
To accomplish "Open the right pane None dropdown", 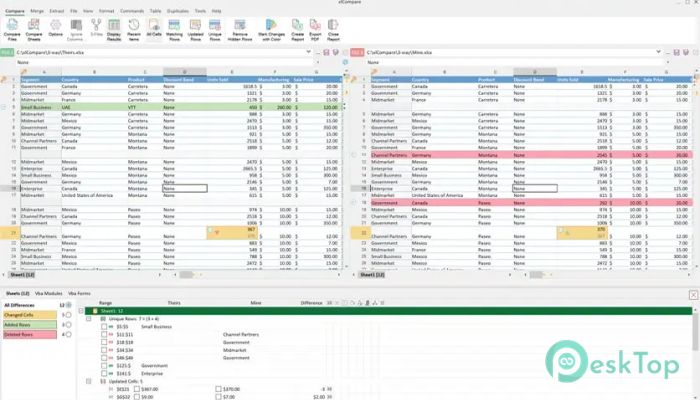I will point(668,62).
